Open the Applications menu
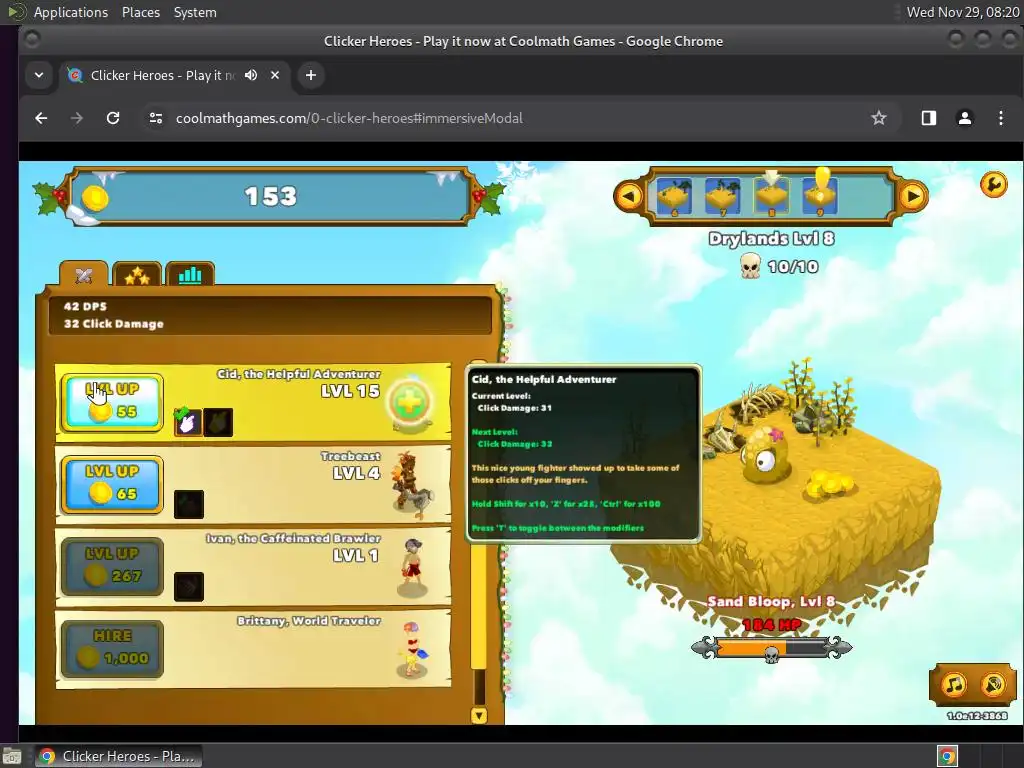This screenshot has width=1024, height=768. coord(71,12)
